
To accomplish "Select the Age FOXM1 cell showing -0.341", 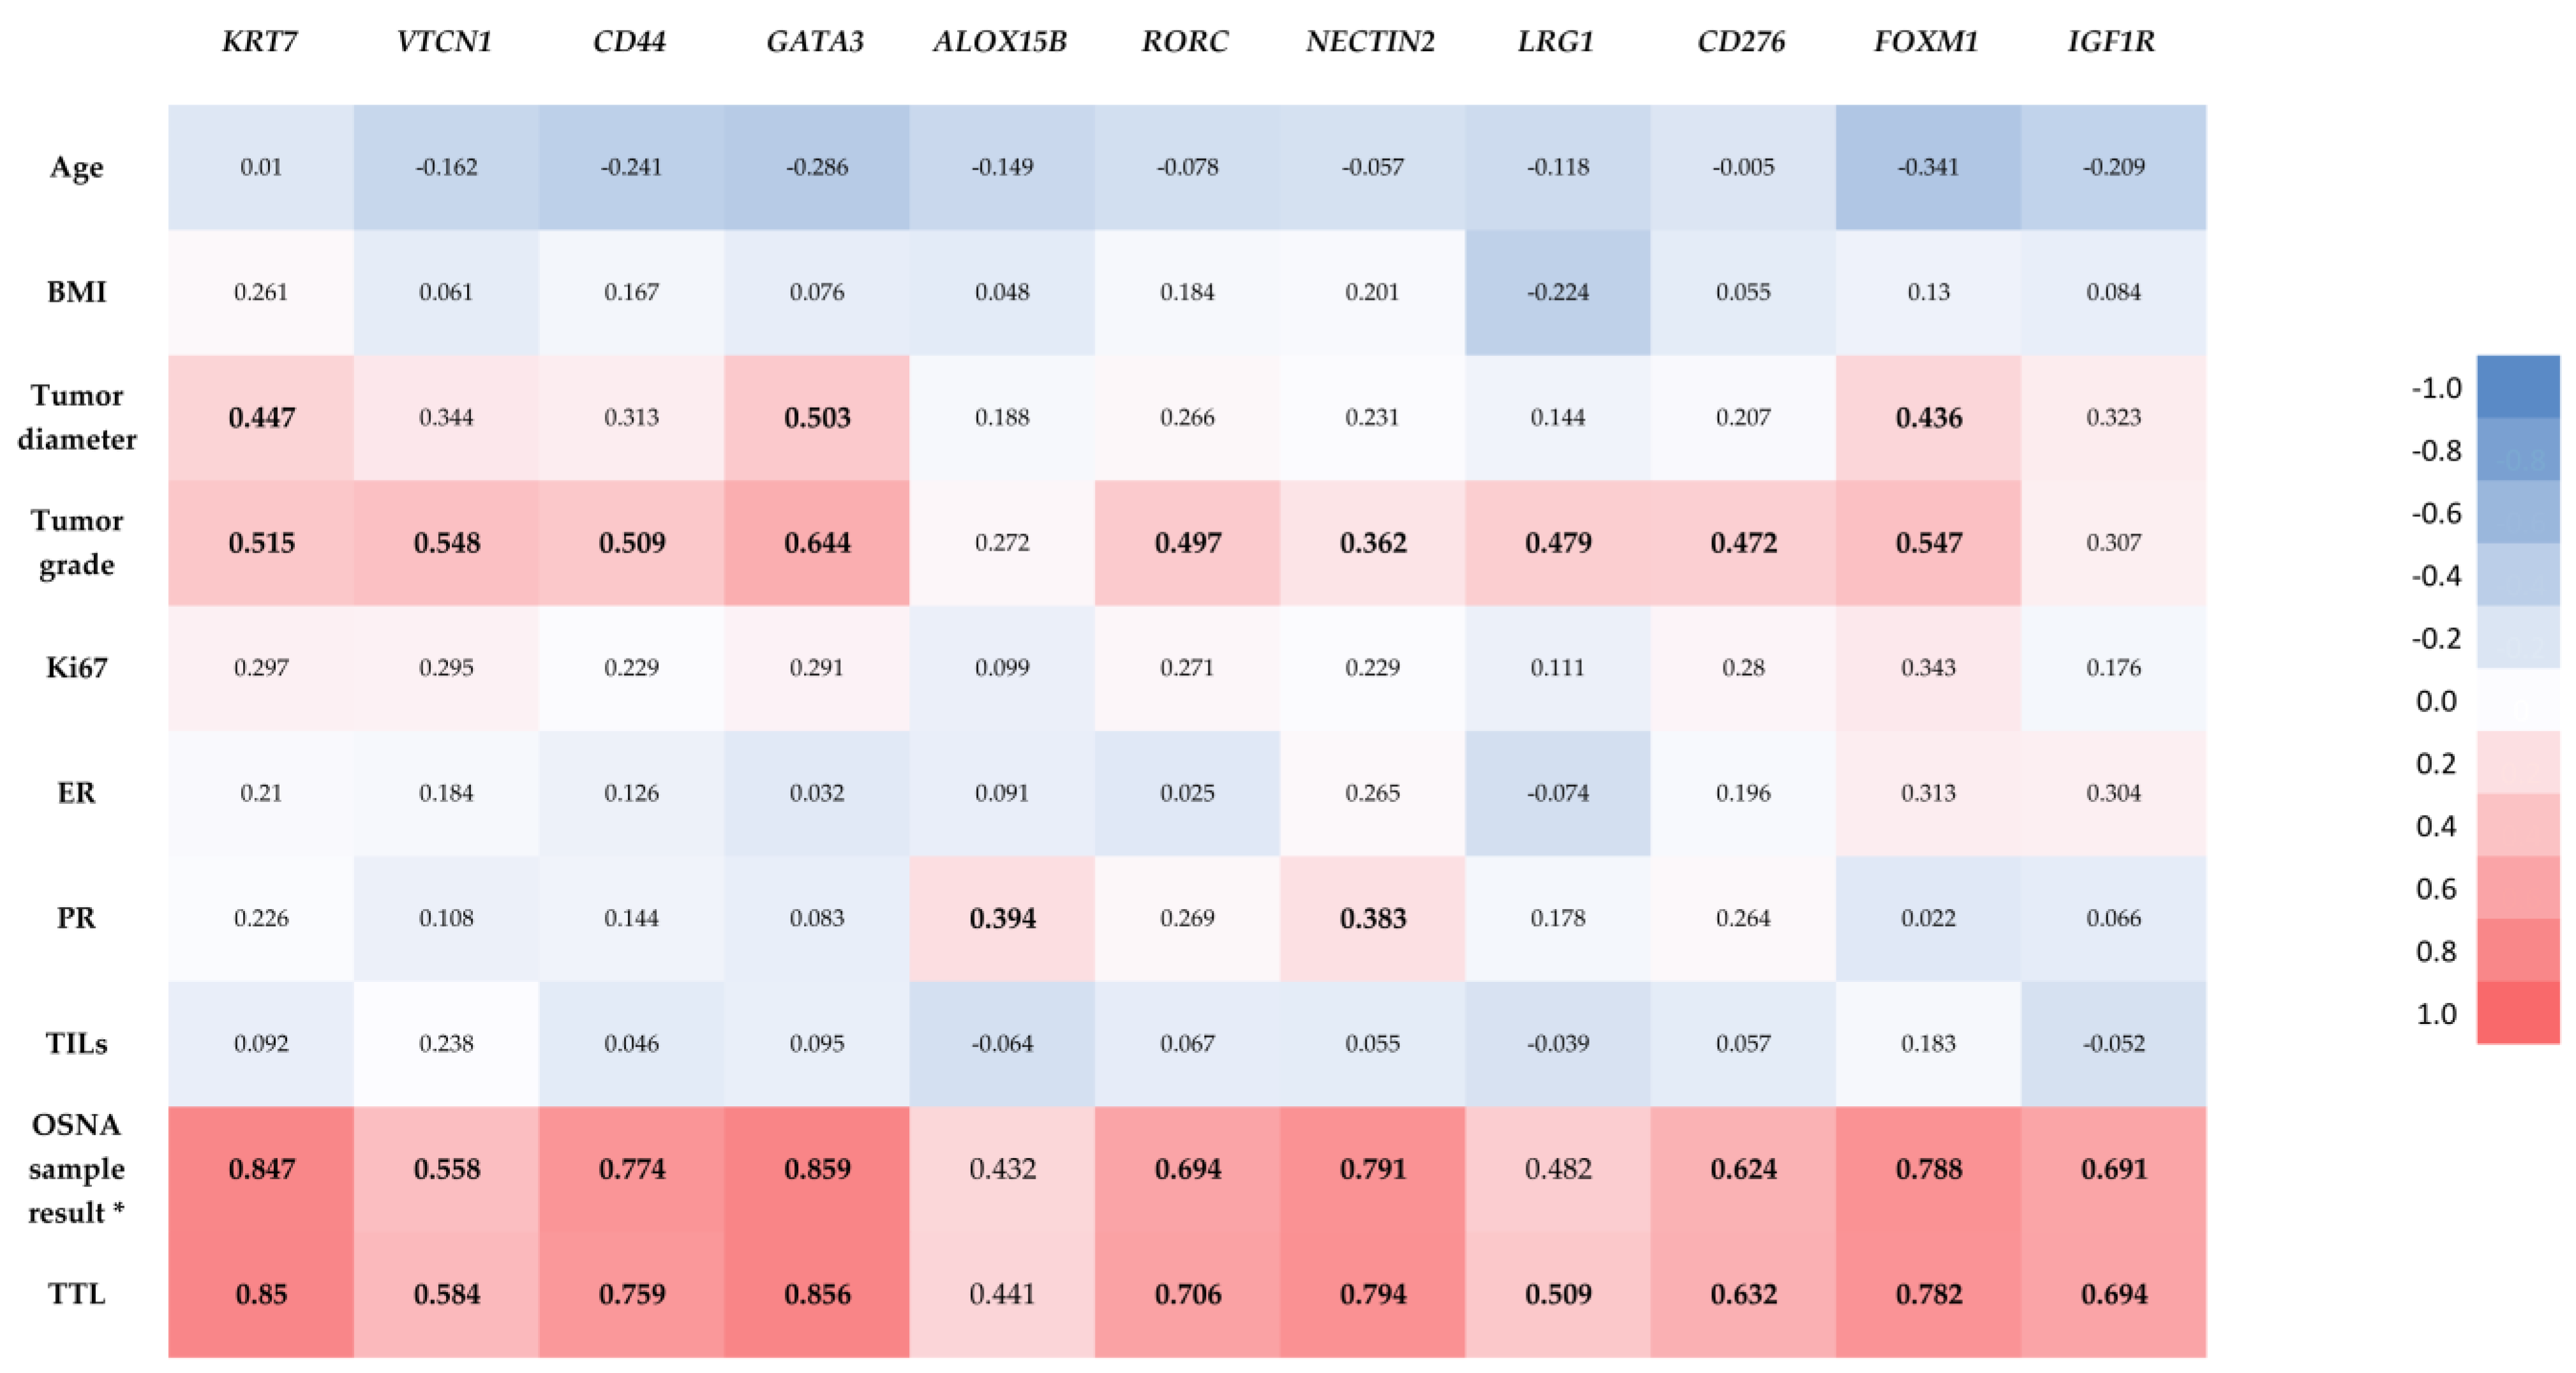I will (1928, 167).
